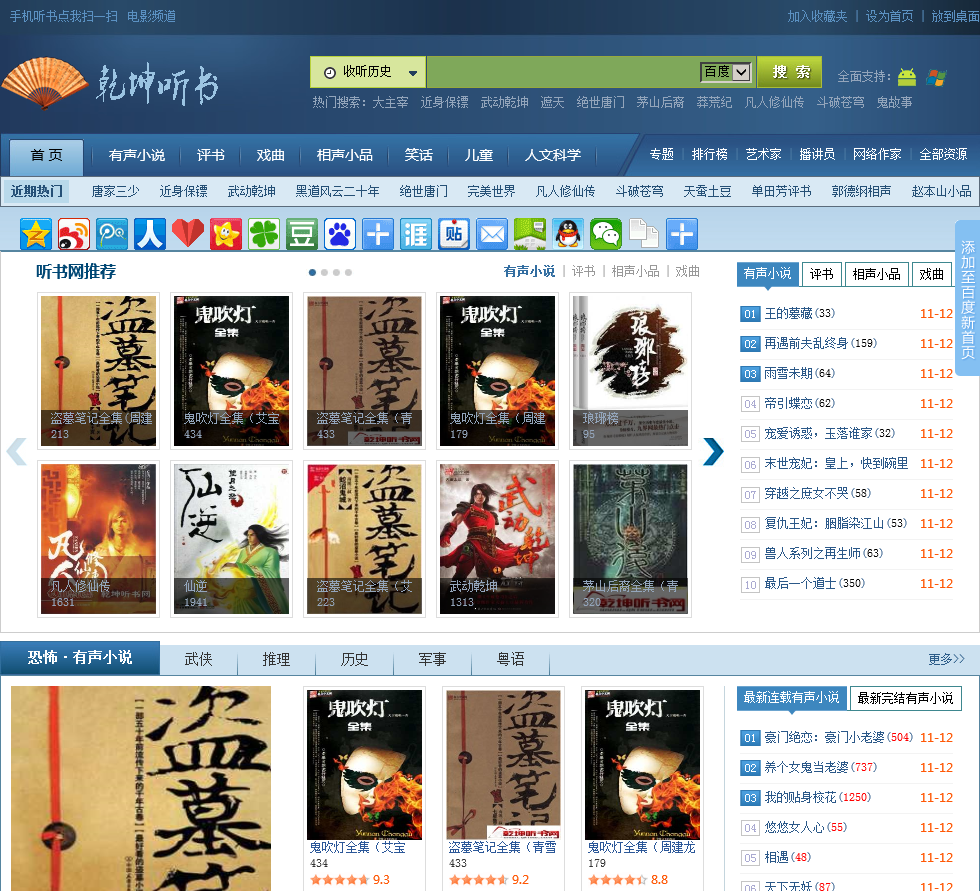Open 收听历史 dropdown

368,72
